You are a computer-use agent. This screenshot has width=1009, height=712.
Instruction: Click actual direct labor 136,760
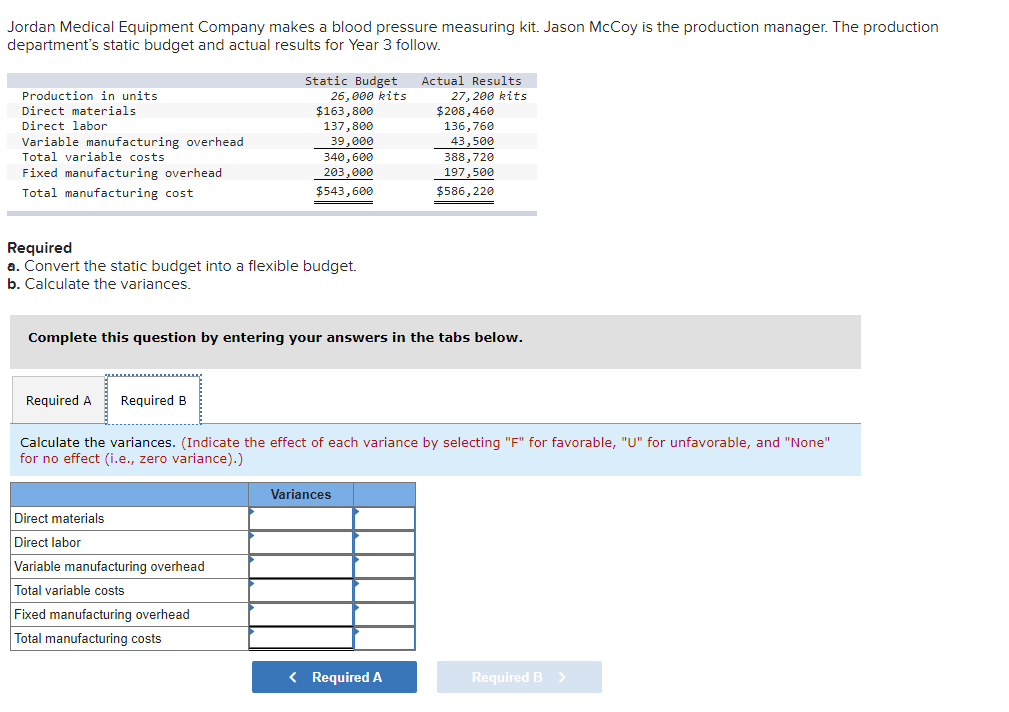[468, 126]
